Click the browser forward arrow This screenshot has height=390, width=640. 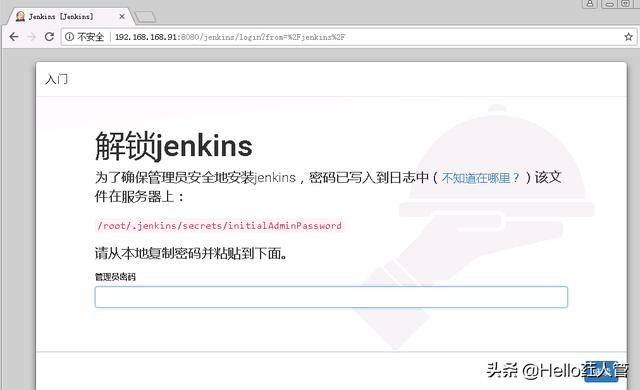pos(31,37)
